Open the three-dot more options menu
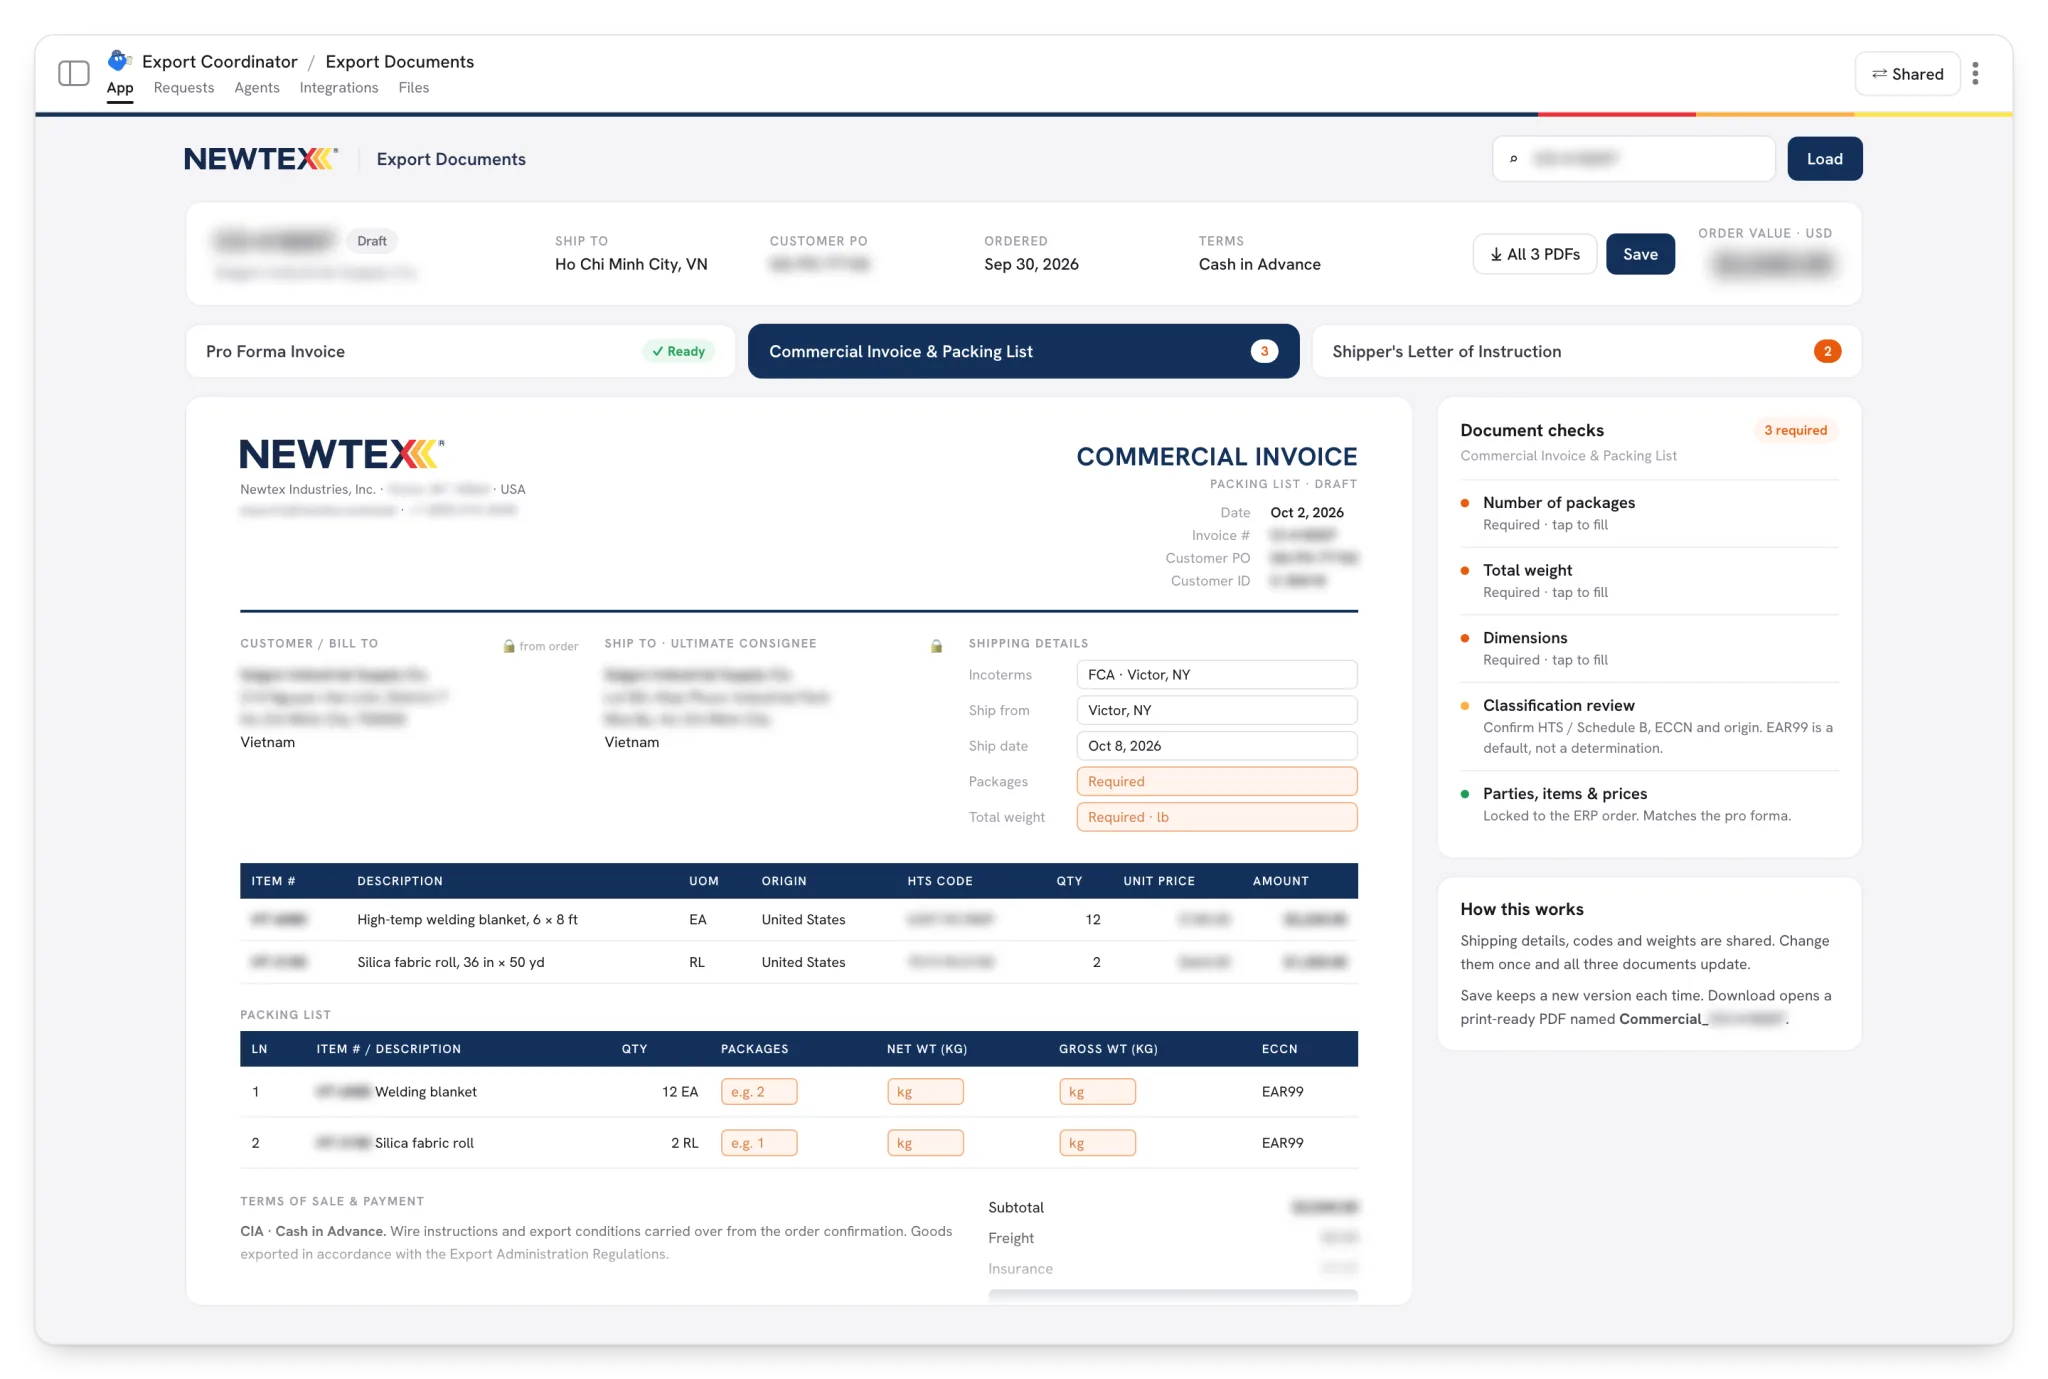This screenshot has height=1379, width=2048. coord(1975,73)
